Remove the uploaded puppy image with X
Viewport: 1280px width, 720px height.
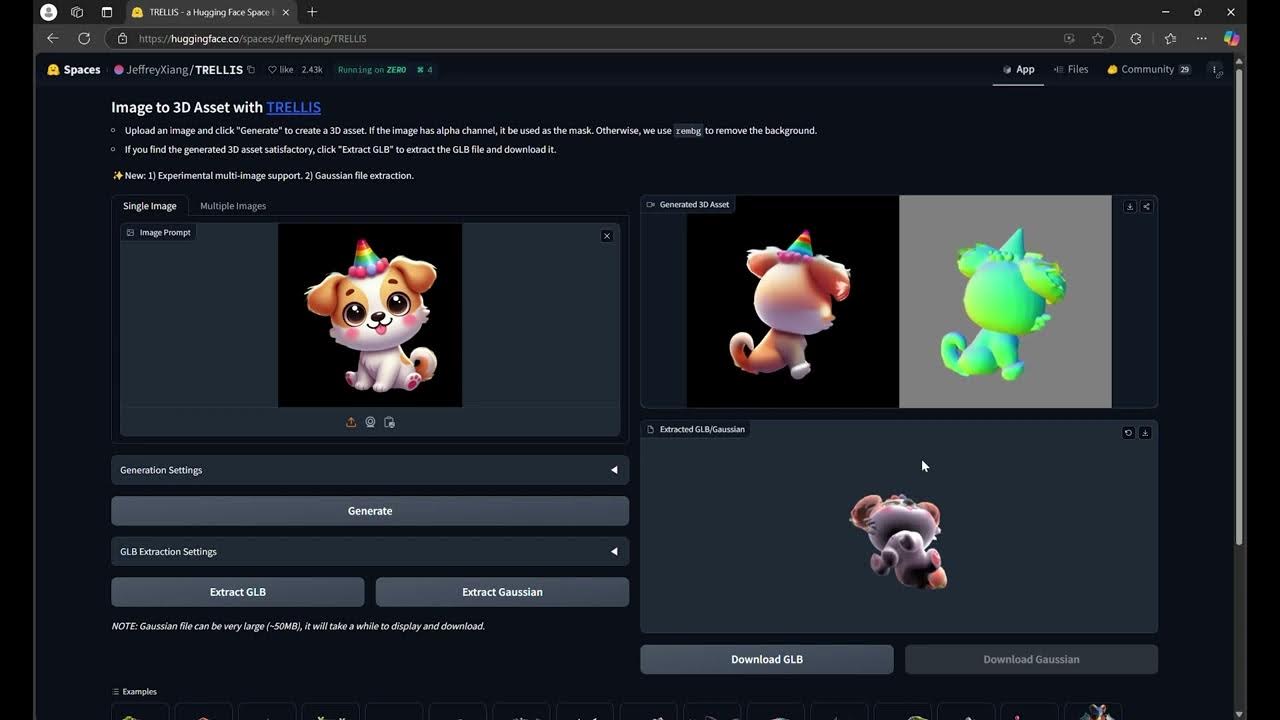coord(607,236)
